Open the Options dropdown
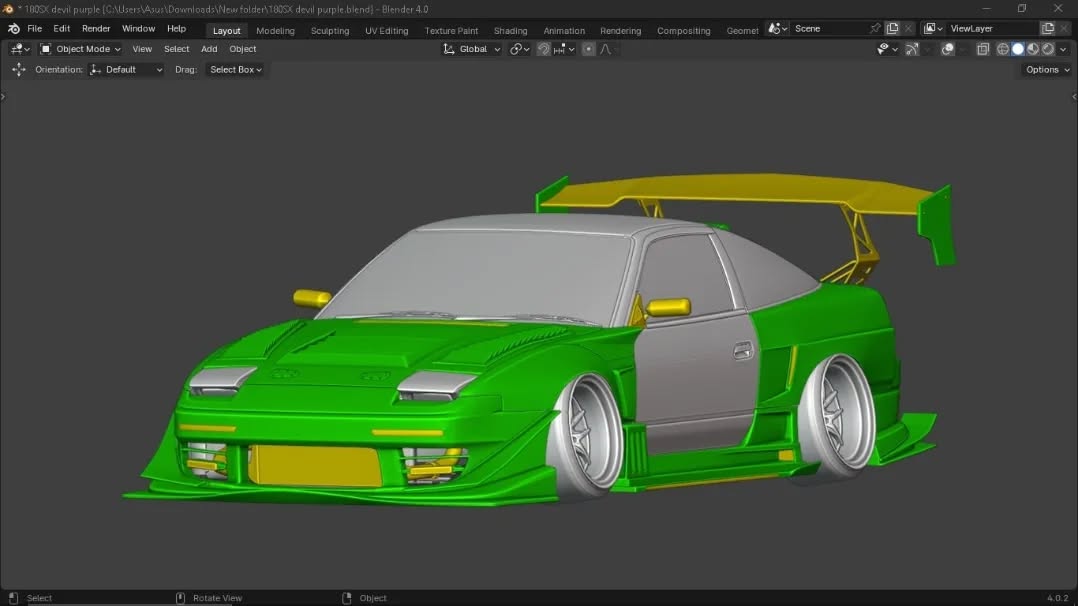 pos(1047,69)
